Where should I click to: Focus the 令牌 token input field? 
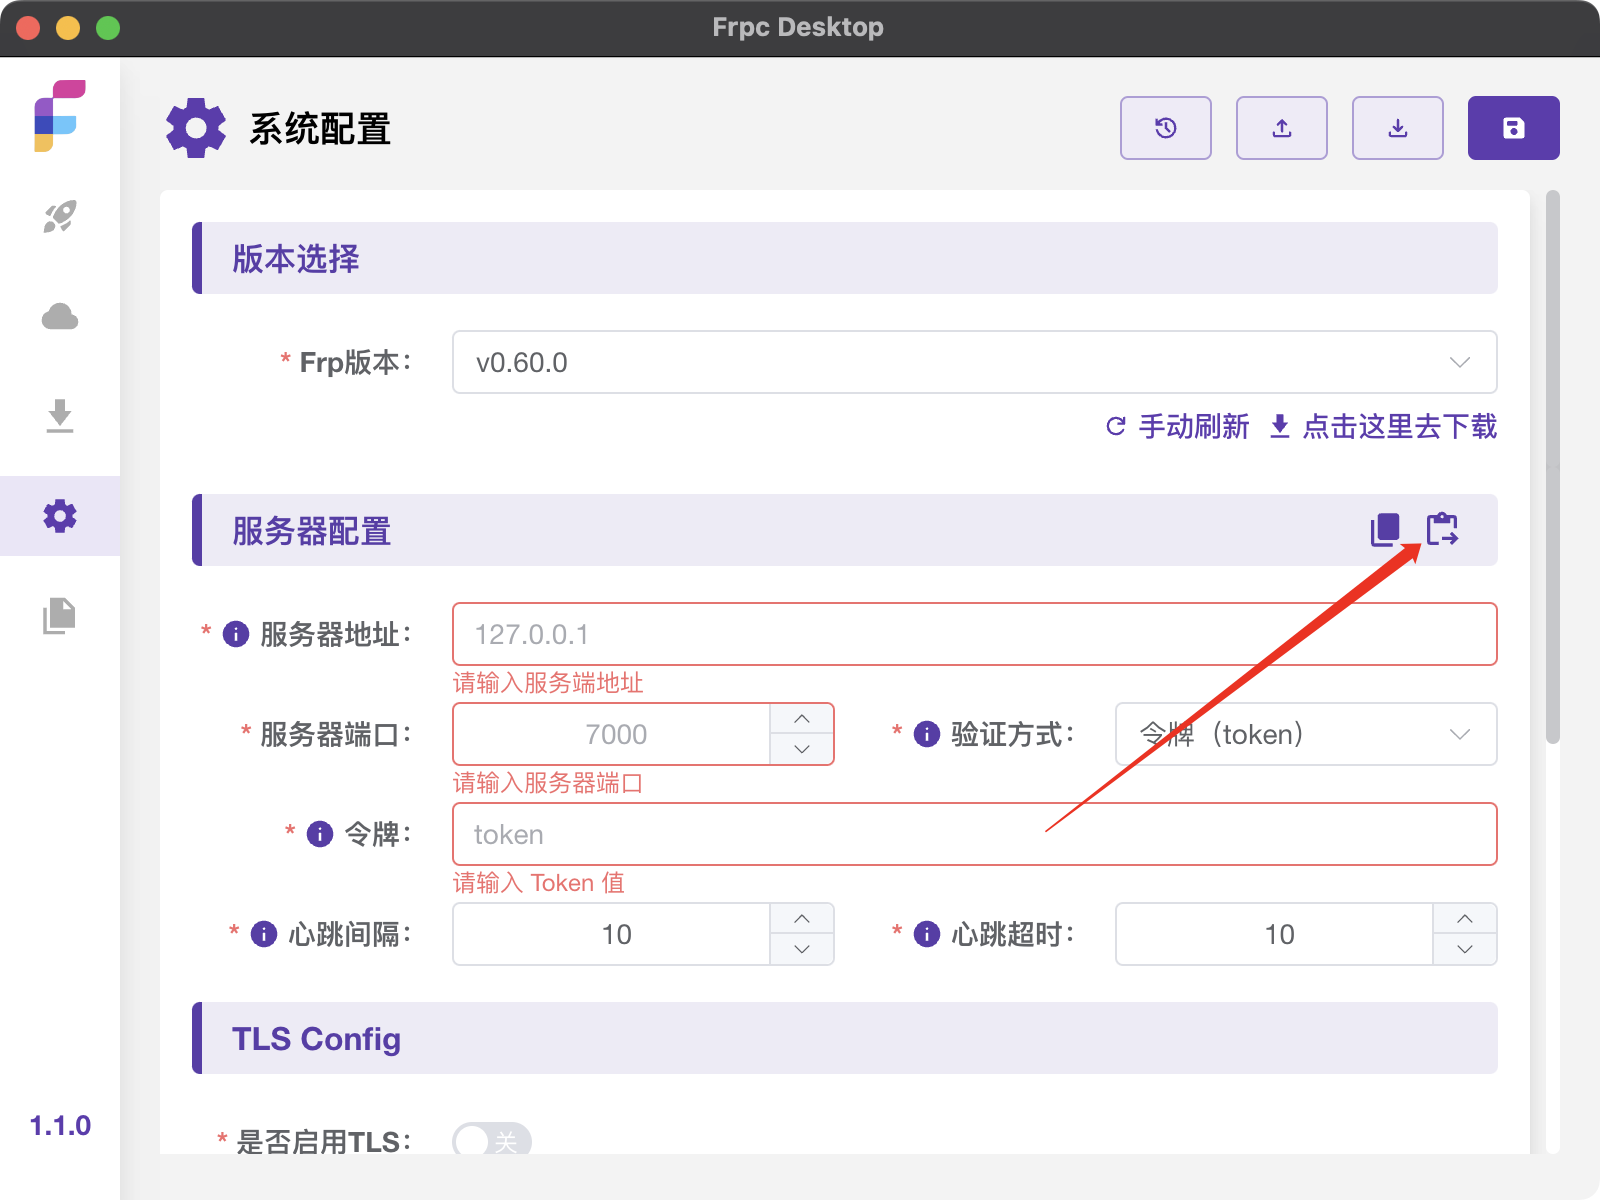[975, 834]
